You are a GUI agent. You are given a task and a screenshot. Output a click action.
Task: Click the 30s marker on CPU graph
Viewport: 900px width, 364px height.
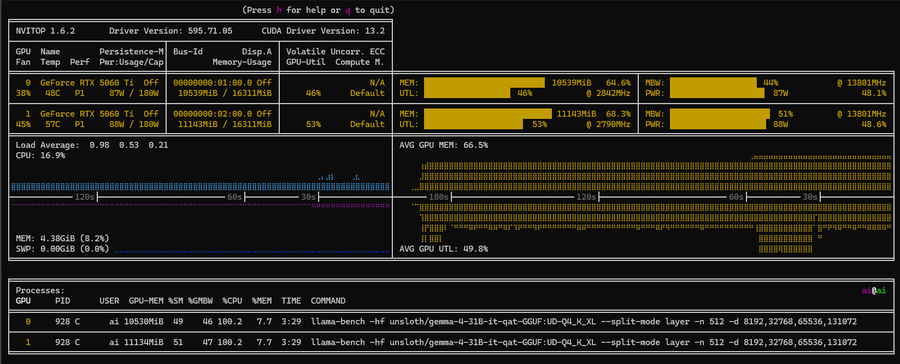click(x=308, y=196)
